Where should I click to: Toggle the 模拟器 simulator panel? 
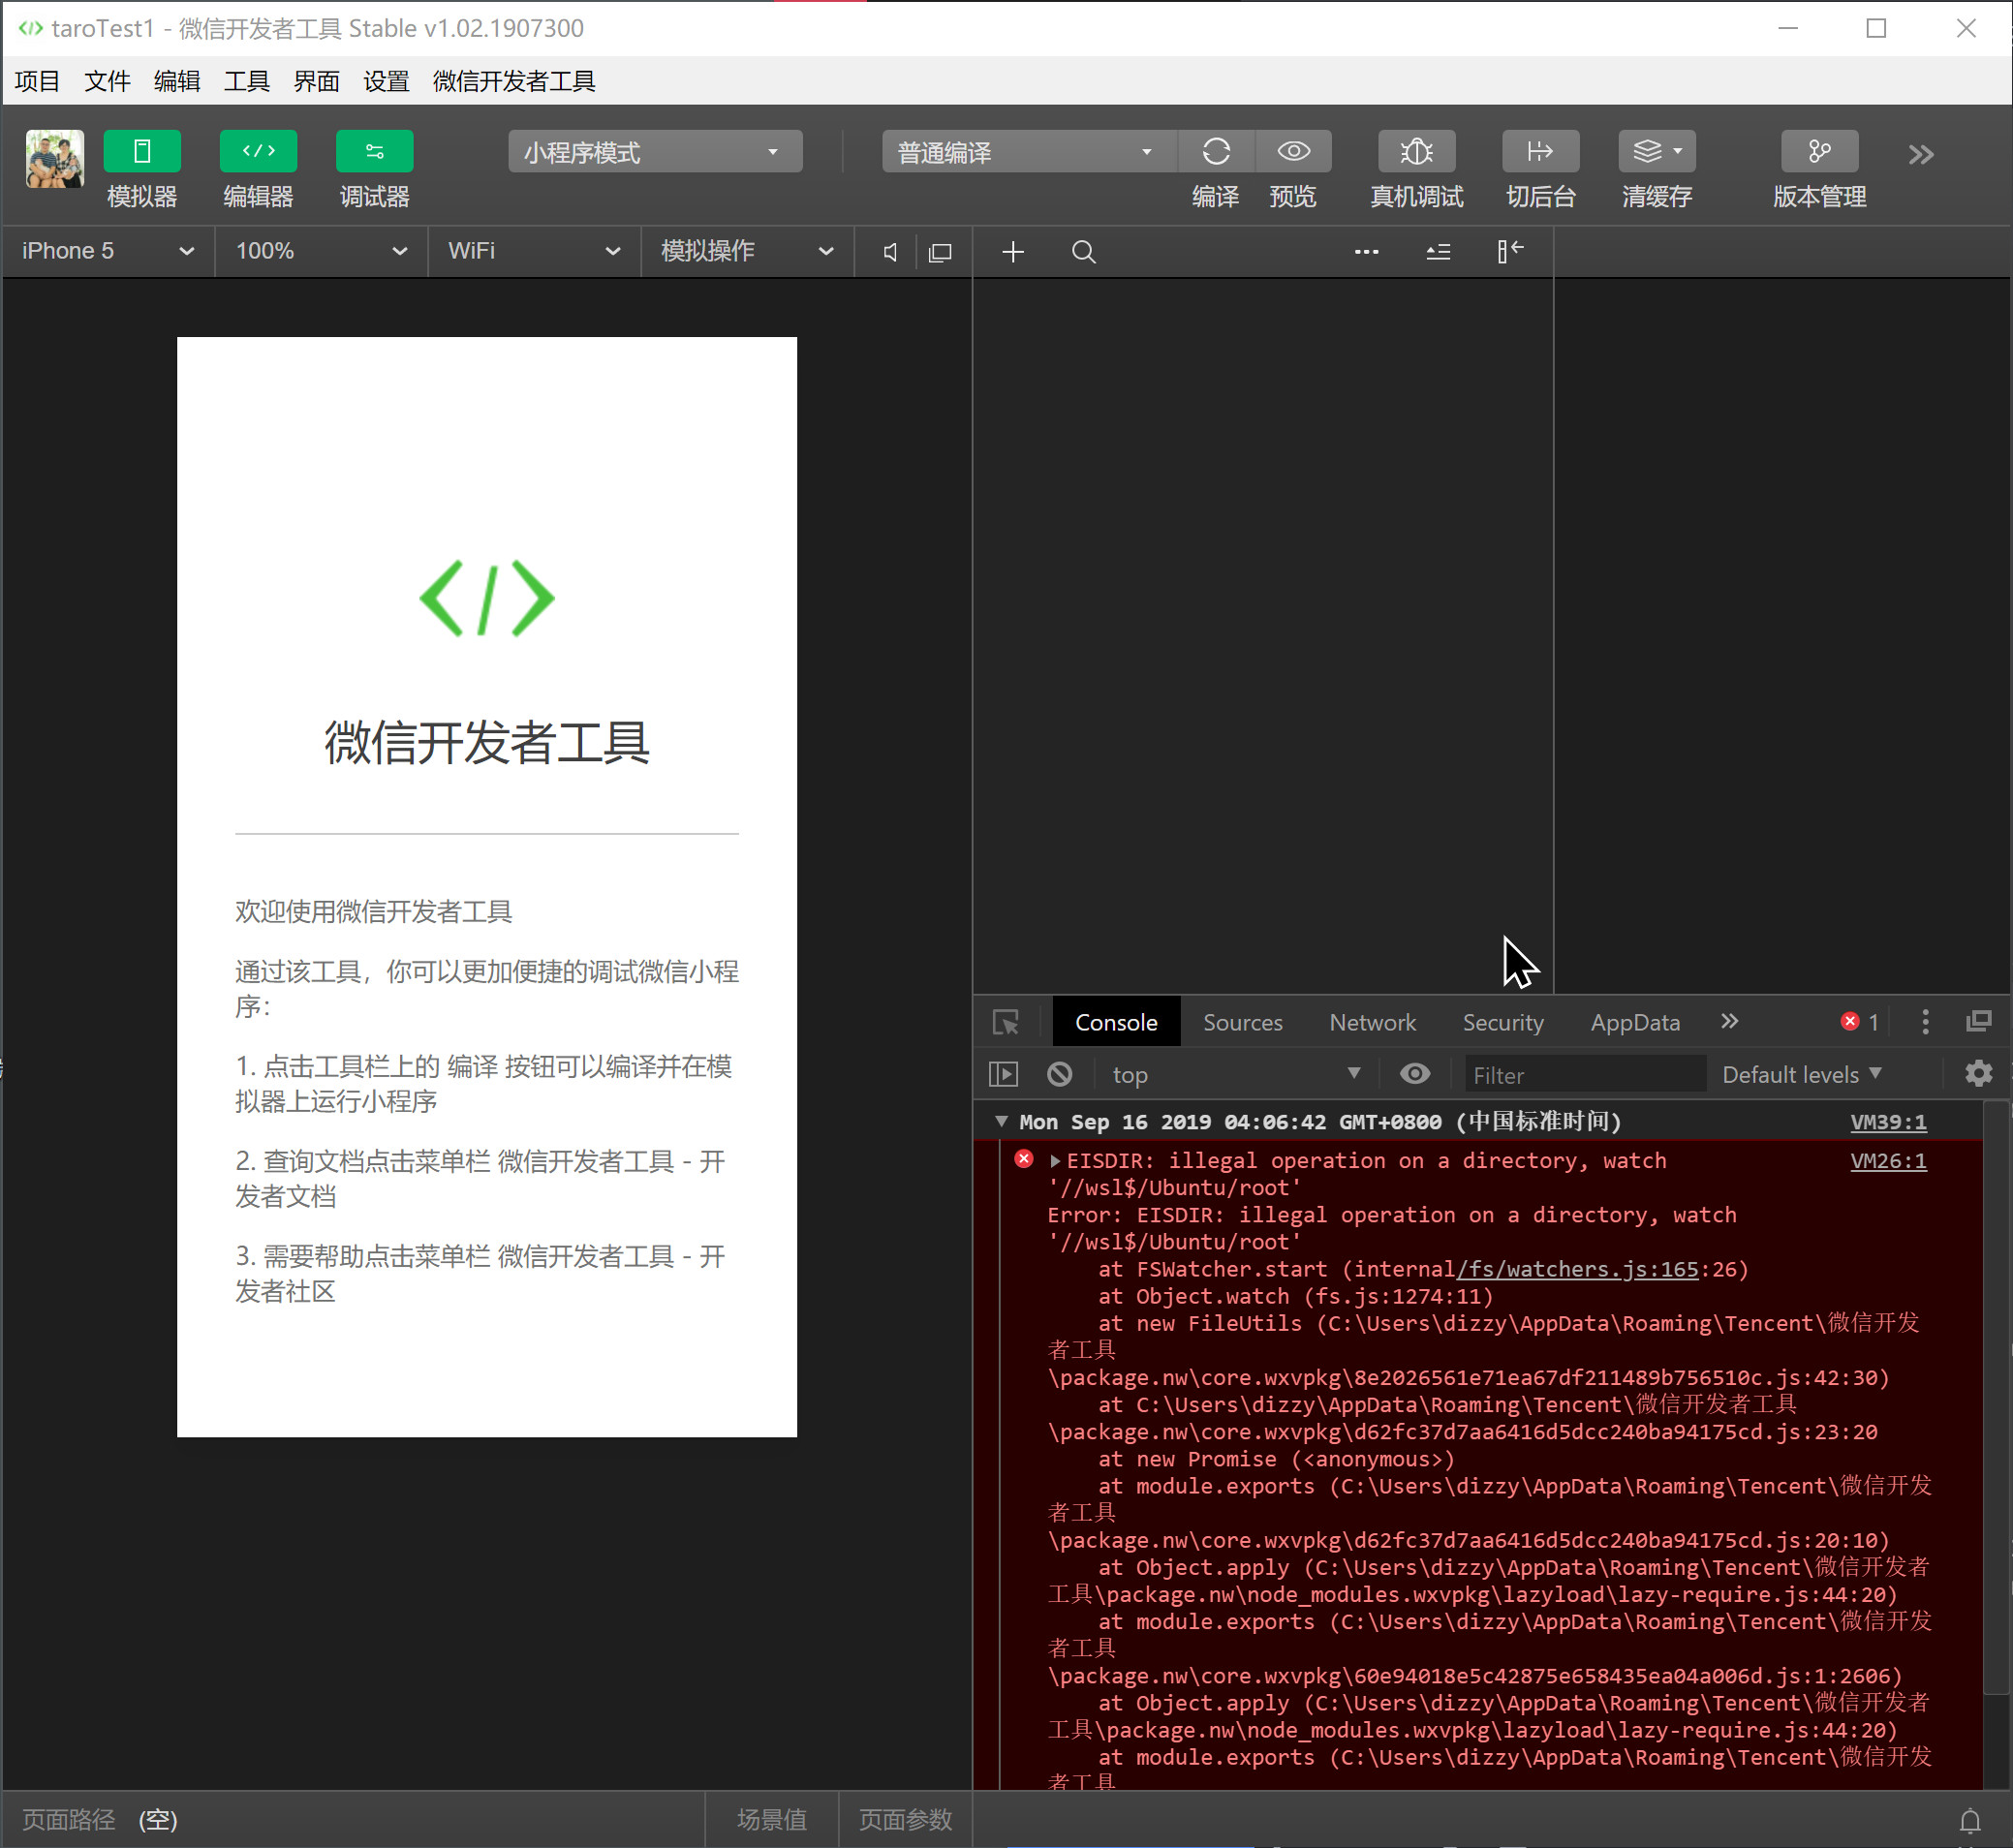coord(142,151)
